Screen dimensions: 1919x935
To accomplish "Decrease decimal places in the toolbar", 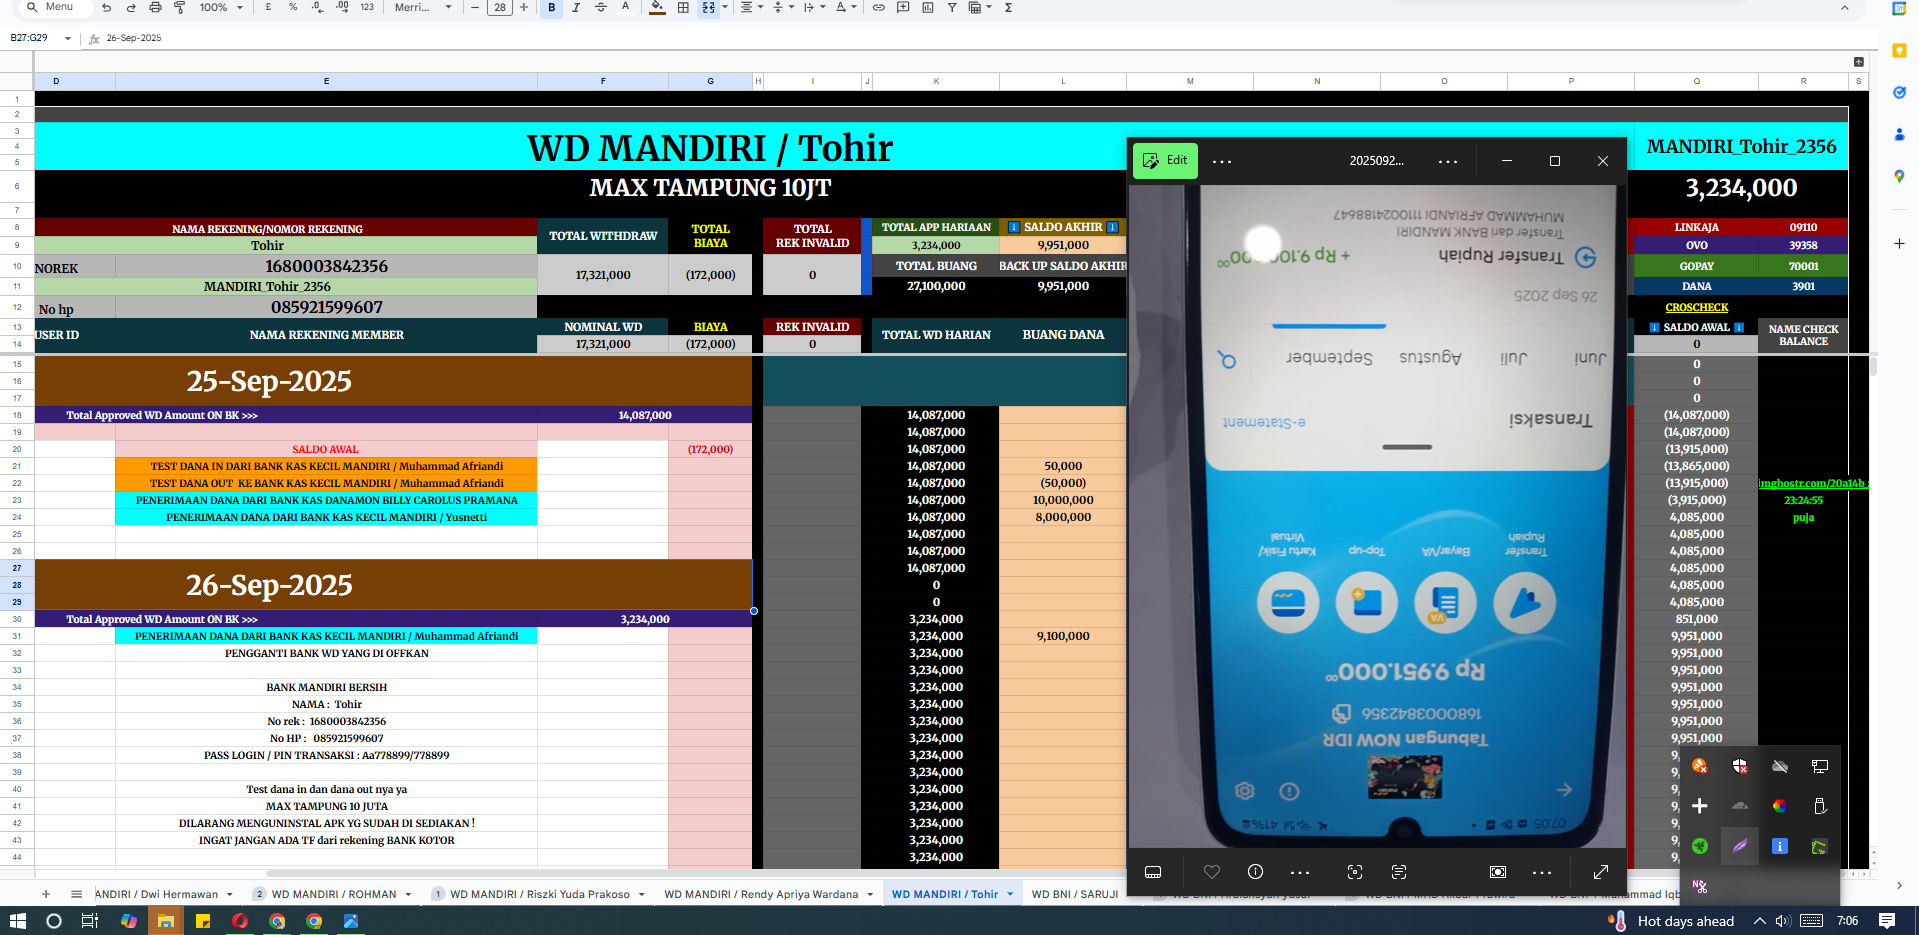I will (x=317, y=7).
